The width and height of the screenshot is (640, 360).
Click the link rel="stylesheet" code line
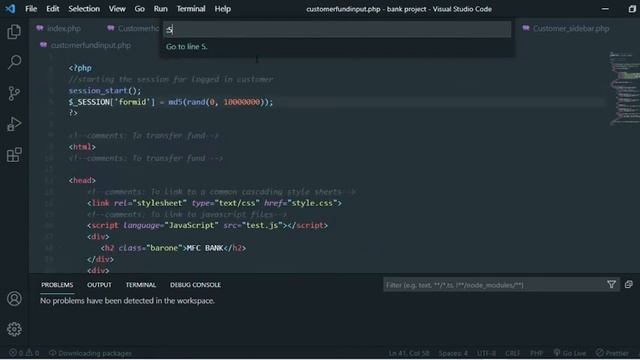214,203
